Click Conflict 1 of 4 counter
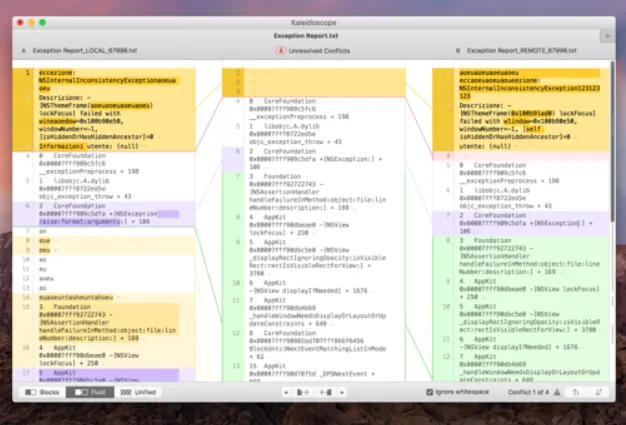The image size is (626, 425). pyautogui.click(x=528, y=392)
